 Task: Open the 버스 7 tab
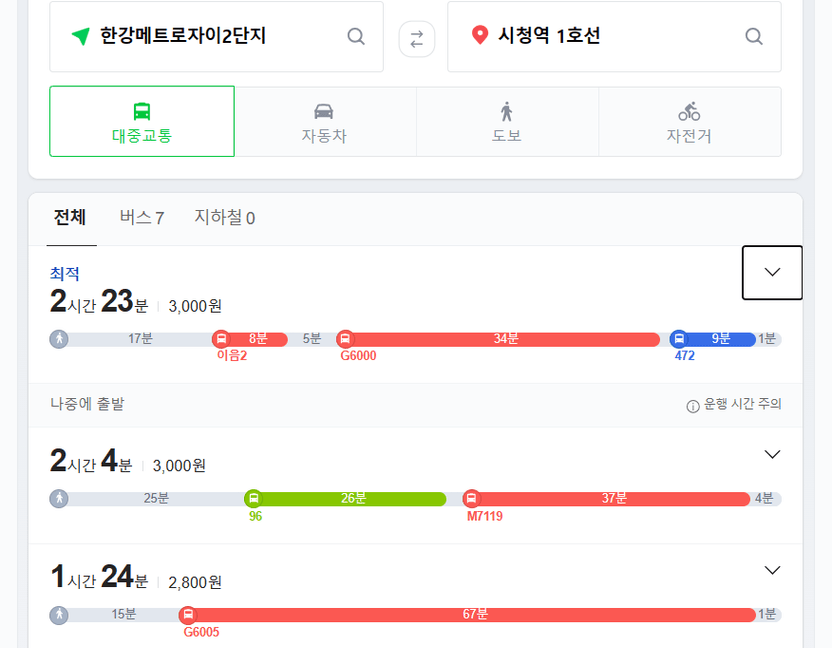point(142,217)
